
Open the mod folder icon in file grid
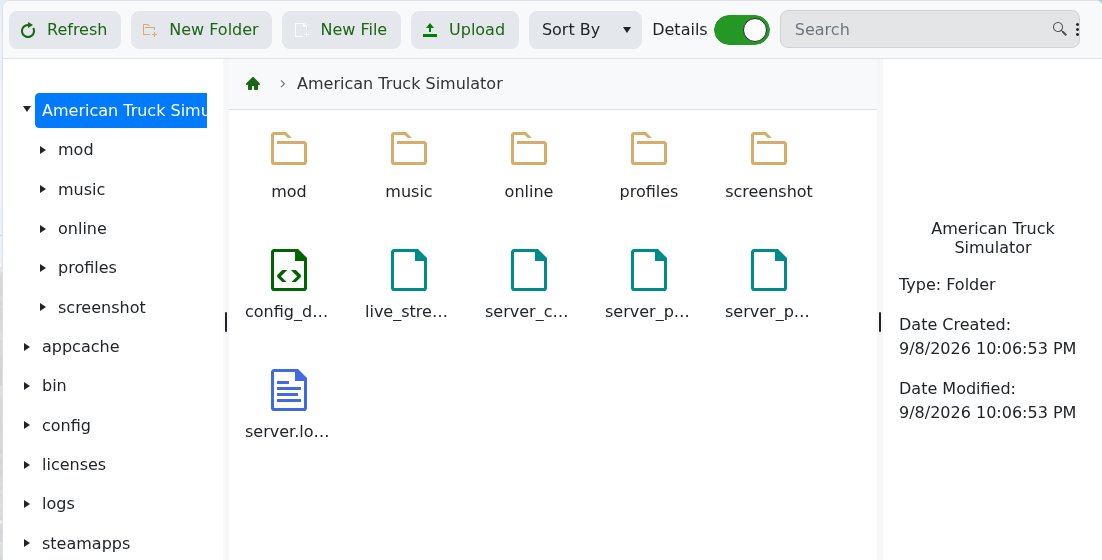pyautogui.click(x=289, y=148)
